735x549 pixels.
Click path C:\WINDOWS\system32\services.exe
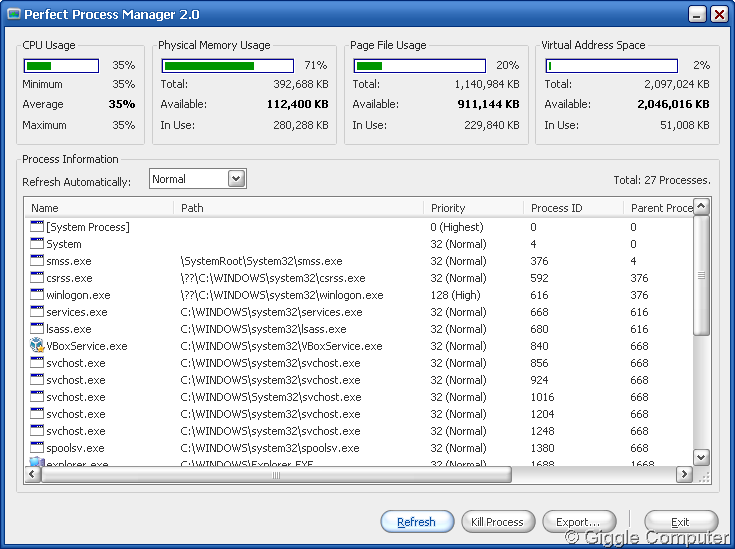(271, 312)
